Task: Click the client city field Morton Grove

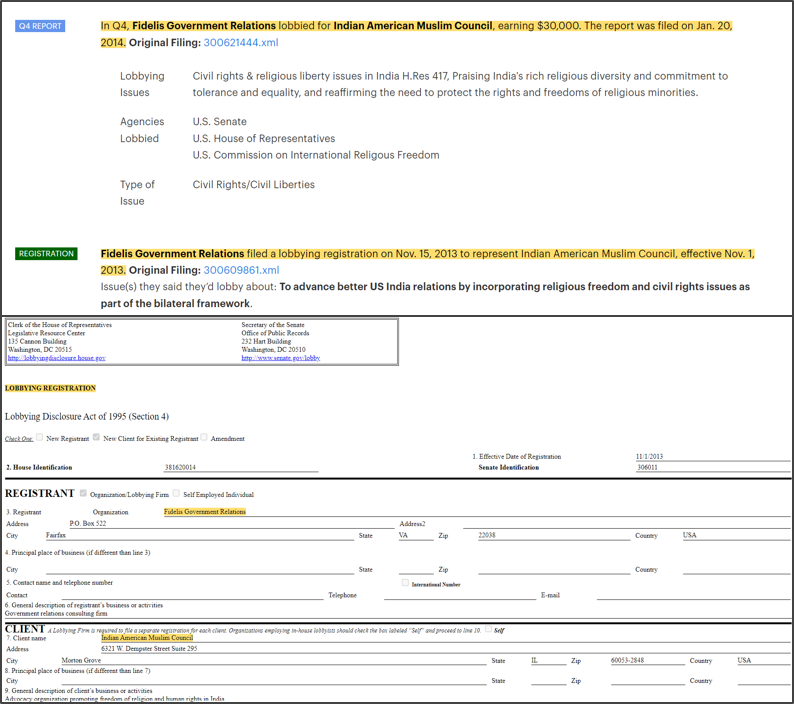Action: pyautogui.click(x=273, y=660)
